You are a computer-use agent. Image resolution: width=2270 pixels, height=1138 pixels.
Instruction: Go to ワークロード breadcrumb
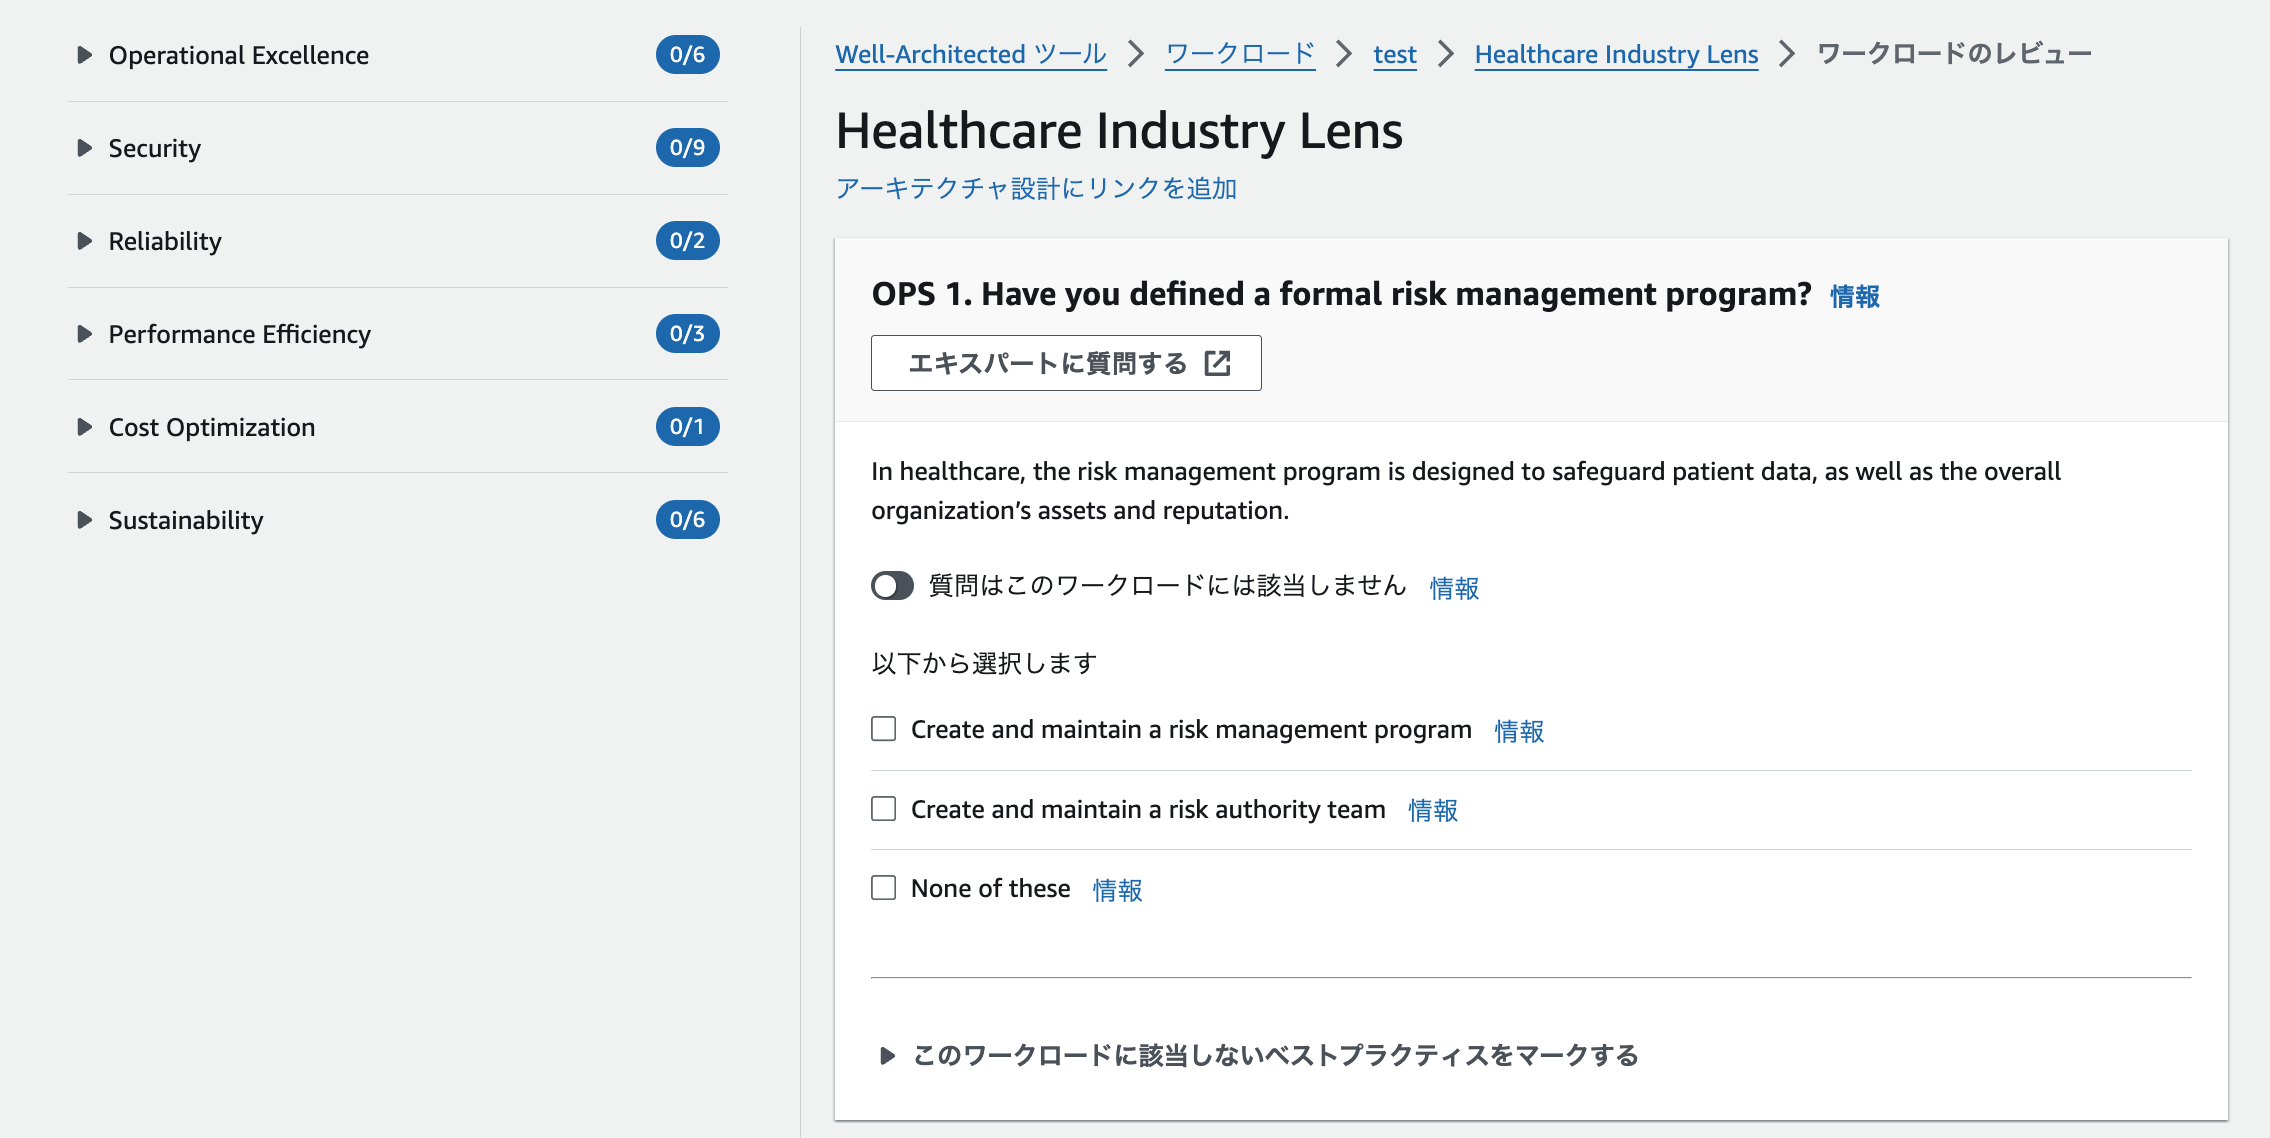(1240, 54)
